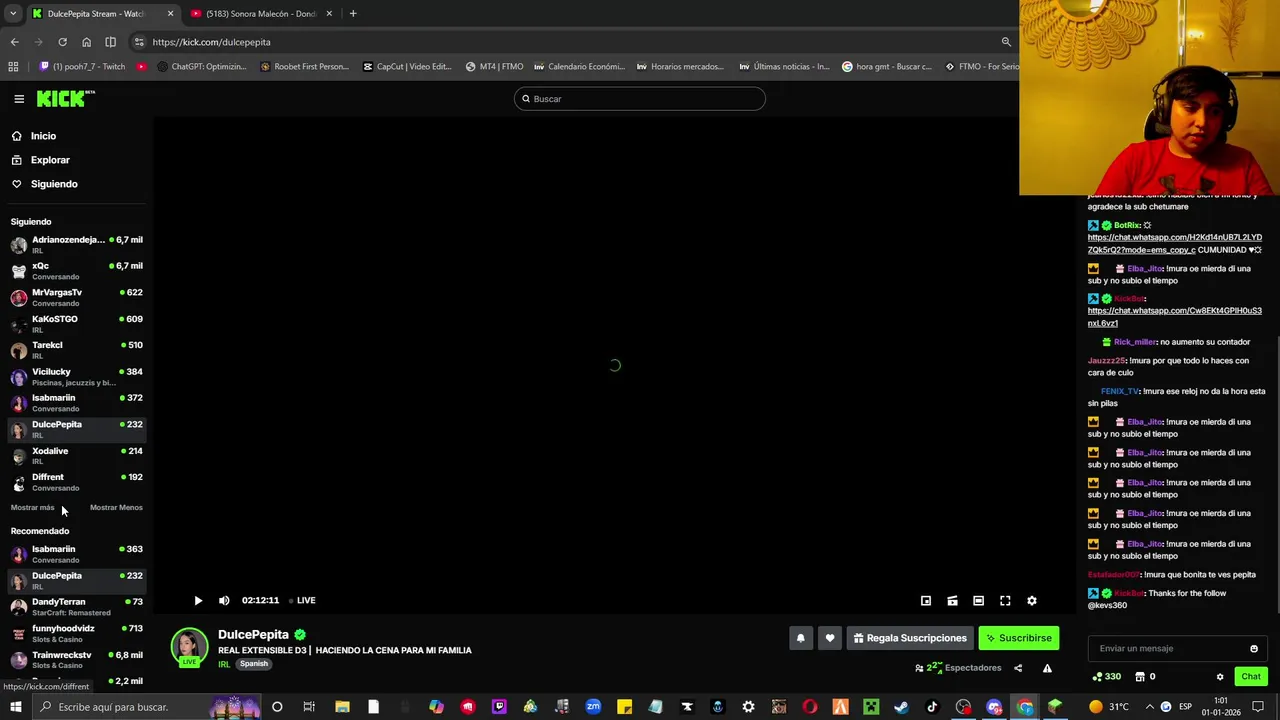This screenshot has width=1280, height=720.
Task: Open KickBot WhatsApp link in chat
Action: coord(1174,317)
